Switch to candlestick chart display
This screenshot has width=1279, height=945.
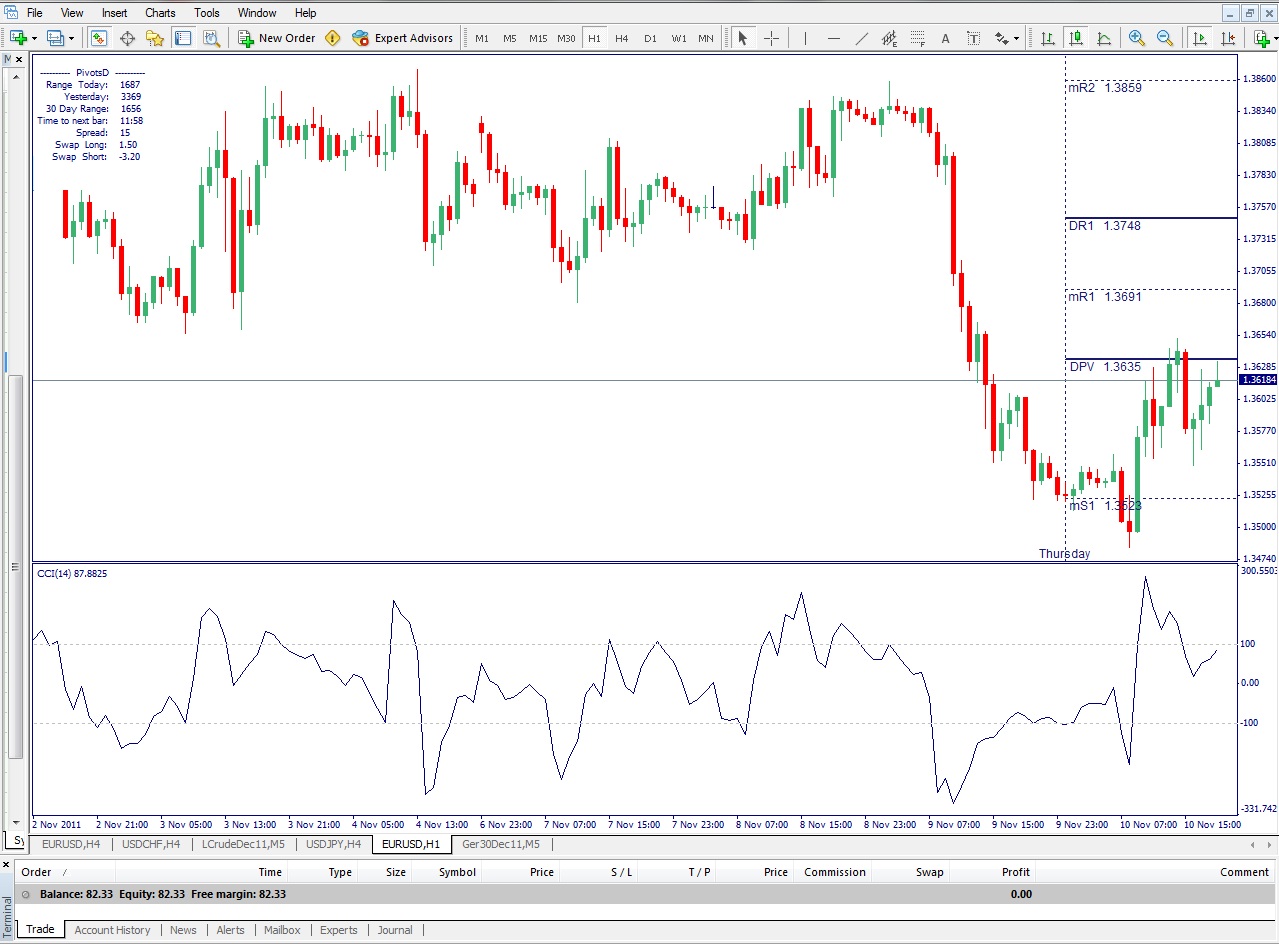click(x=1076, y=38)
